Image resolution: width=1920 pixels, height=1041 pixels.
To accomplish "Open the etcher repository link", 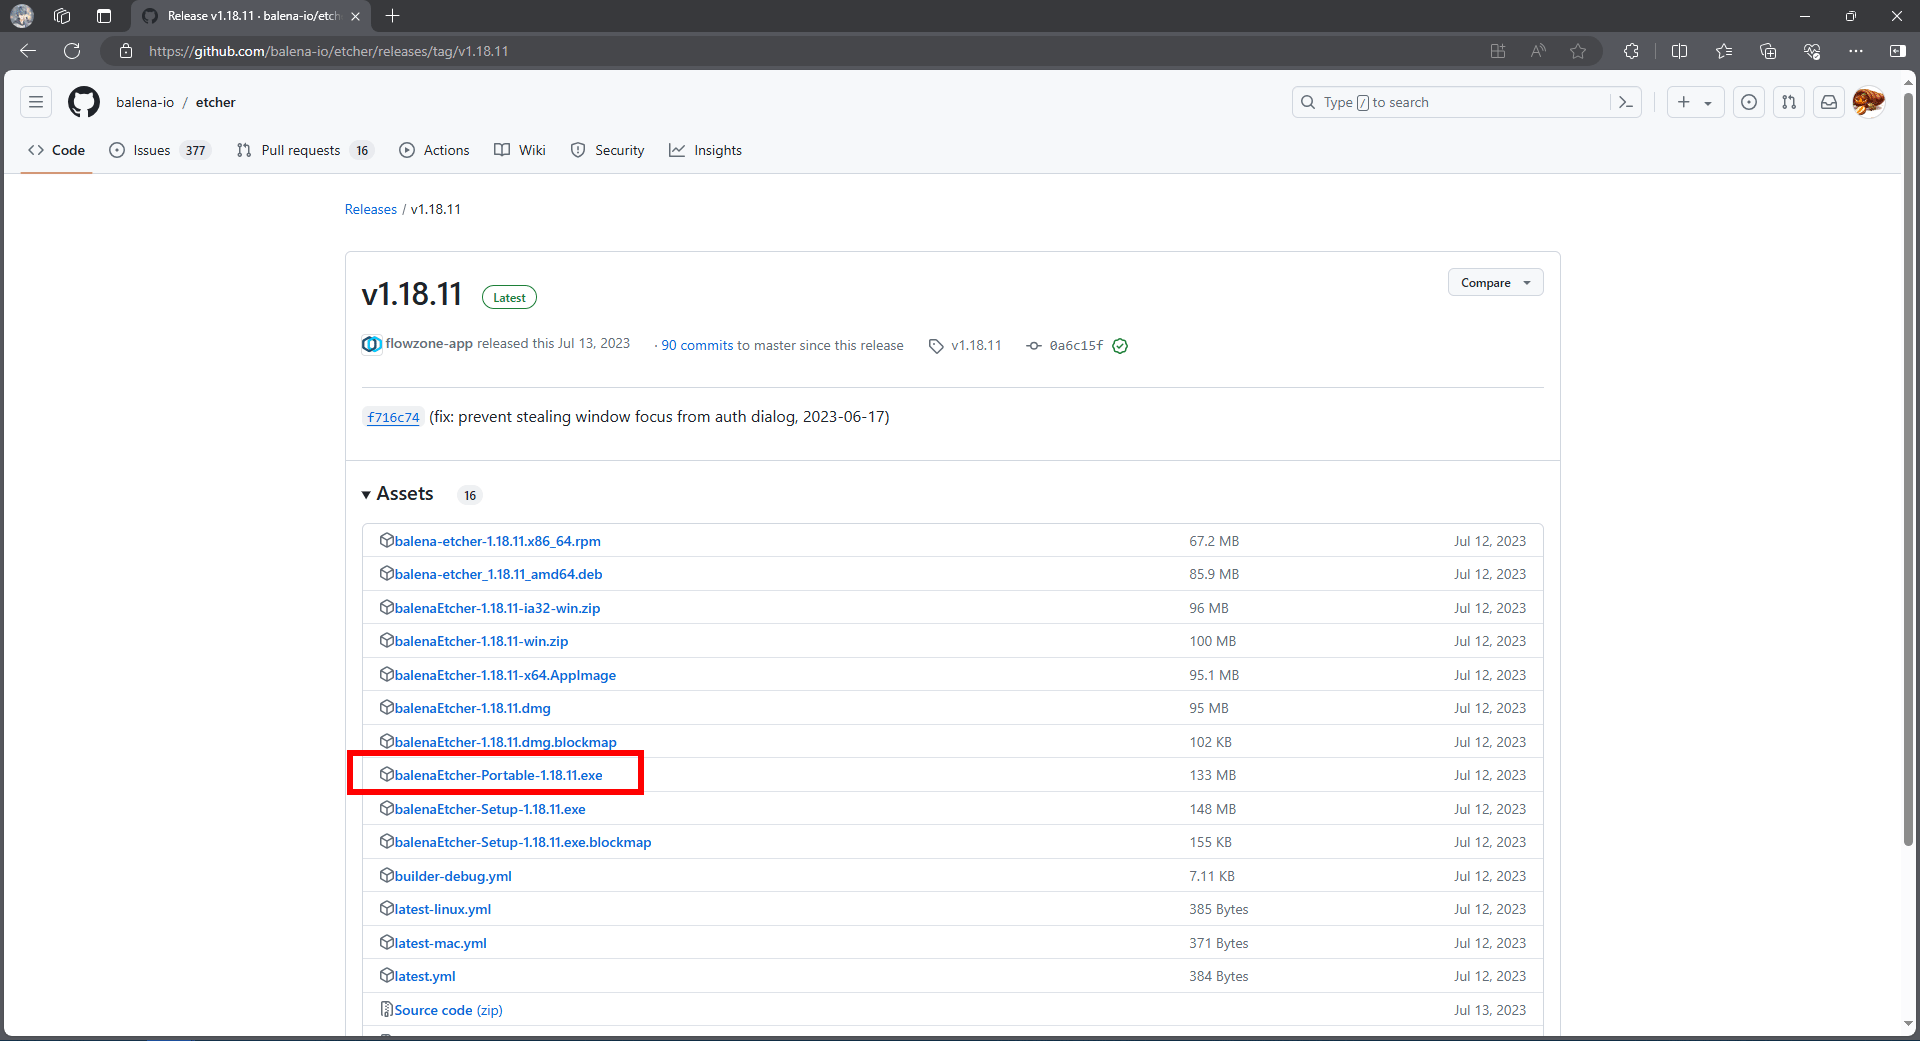I will 215,102.
